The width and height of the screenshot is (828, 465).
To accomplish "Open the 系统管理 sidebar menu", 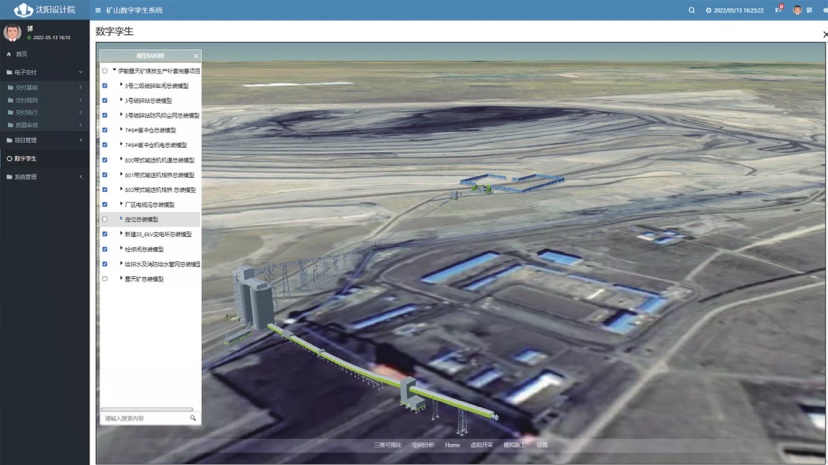I will click(x=44, y=177).
